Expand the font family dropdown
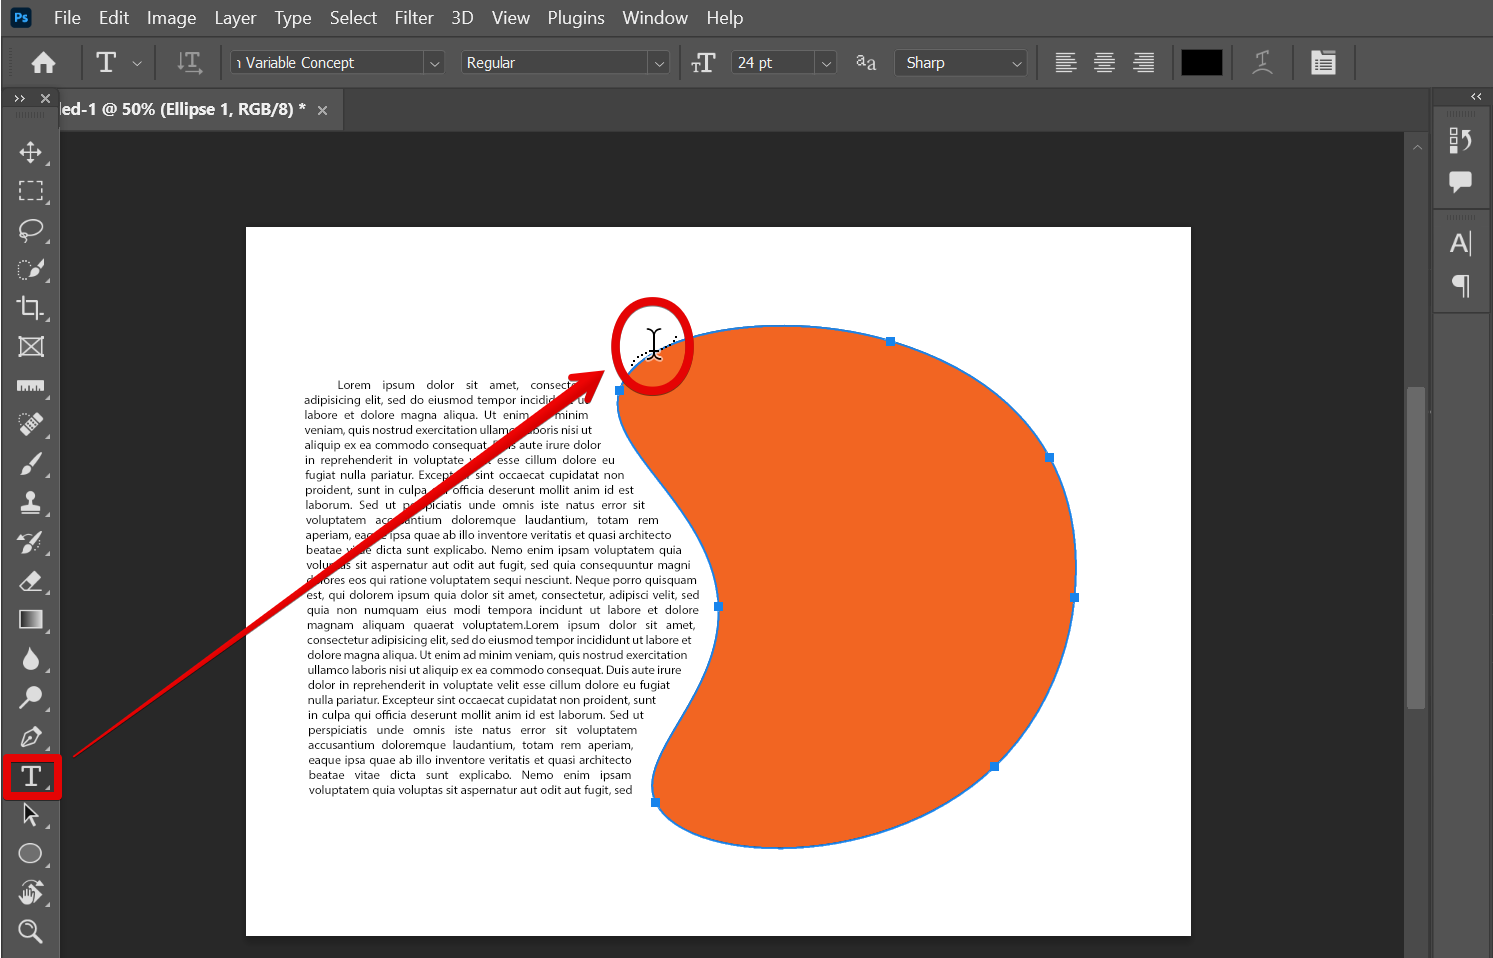The width and height of the screenshot is (1493, 958). coord(434,63)
